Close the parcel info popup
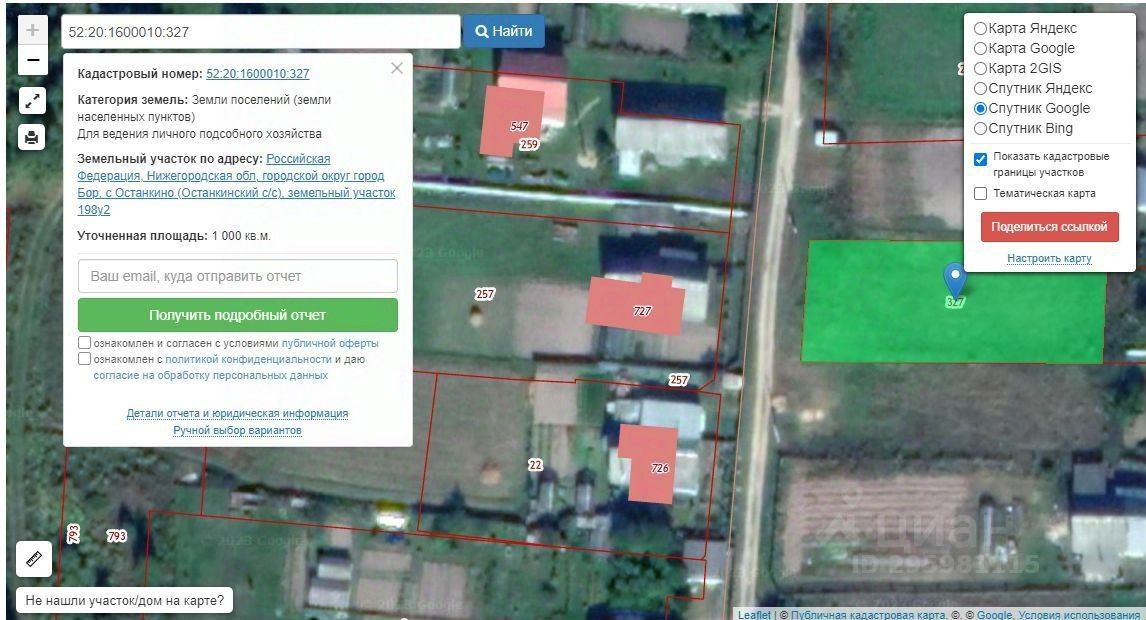 click(397, 68)
